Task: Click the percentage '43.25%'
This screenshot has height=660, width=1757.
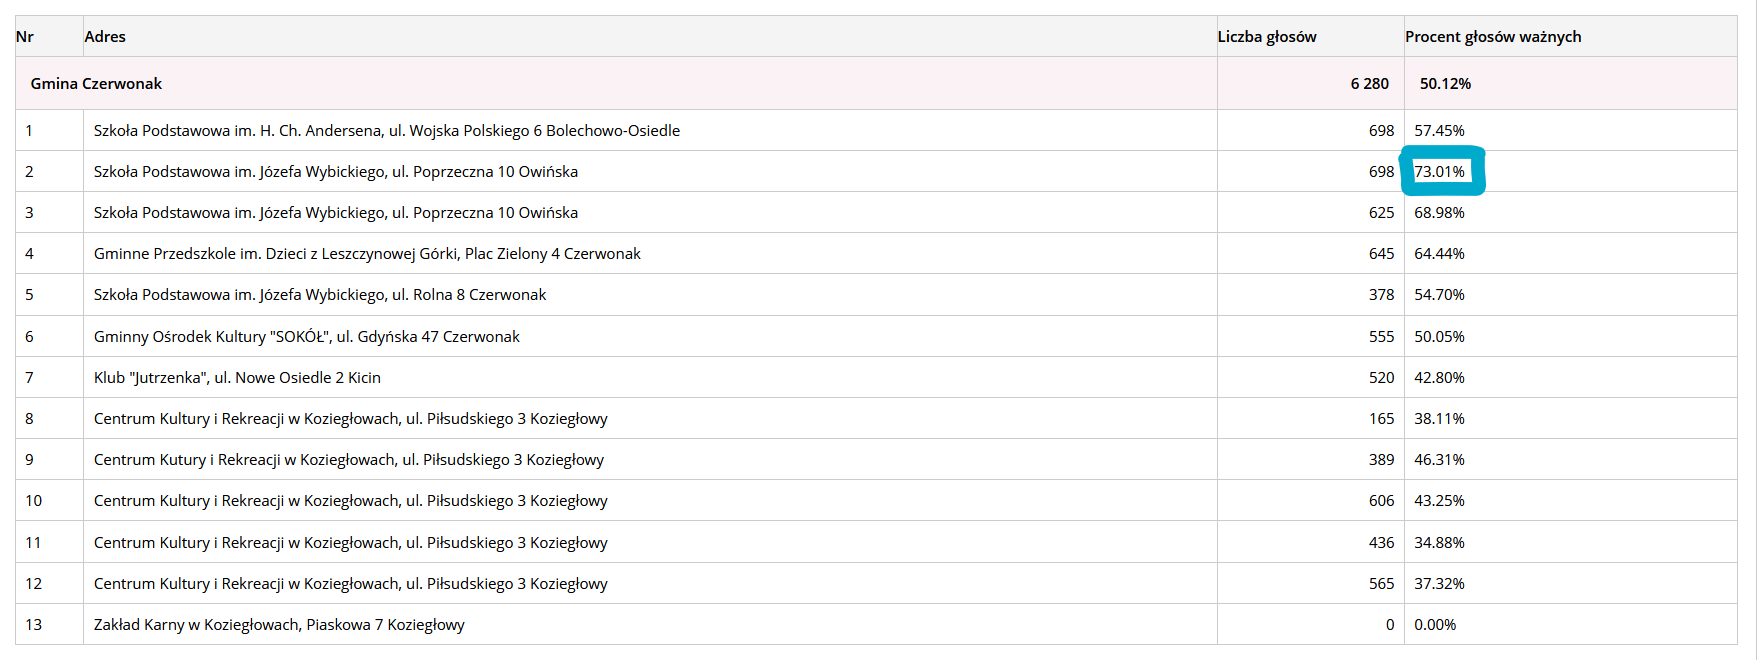Action: click(x=1439, y=501)
